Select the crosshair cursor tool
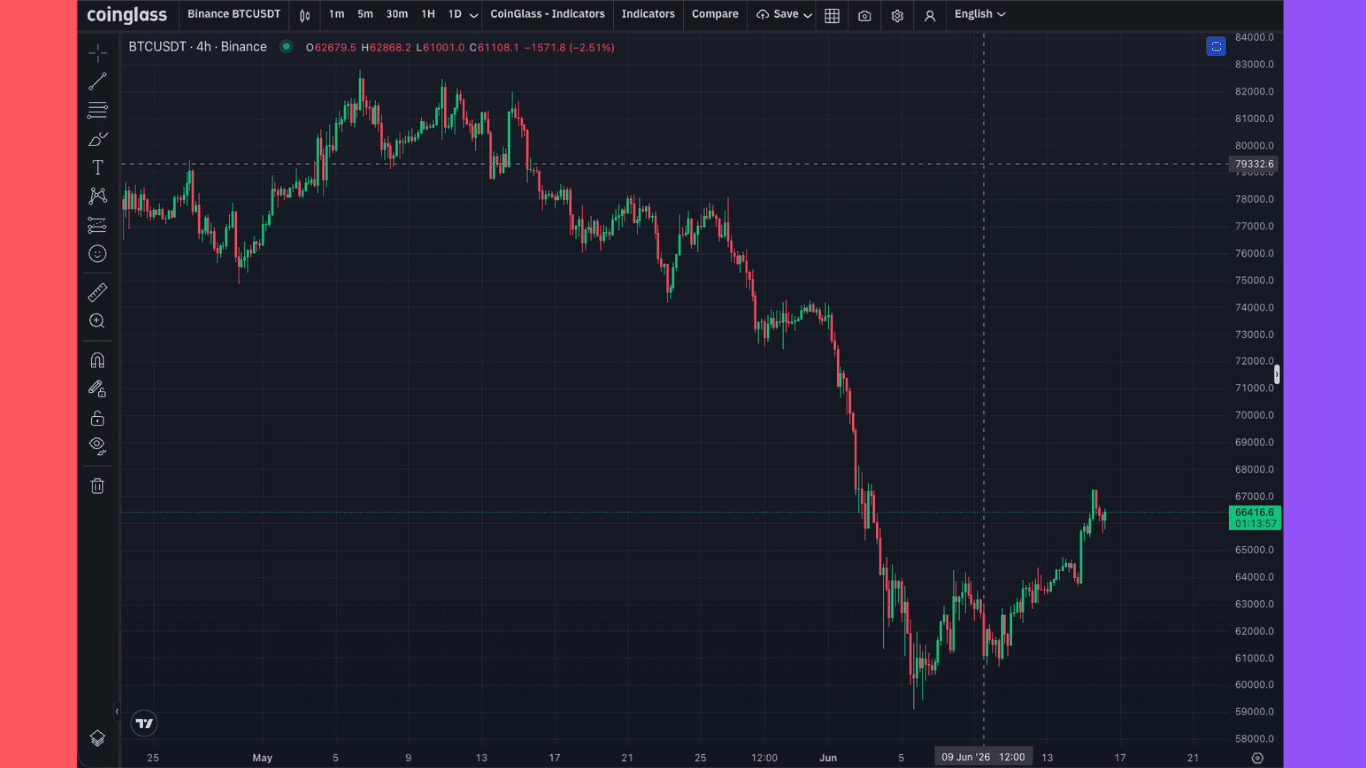Image resolution: width=1366 pixels, height=768 pixels. coord(97,52)
